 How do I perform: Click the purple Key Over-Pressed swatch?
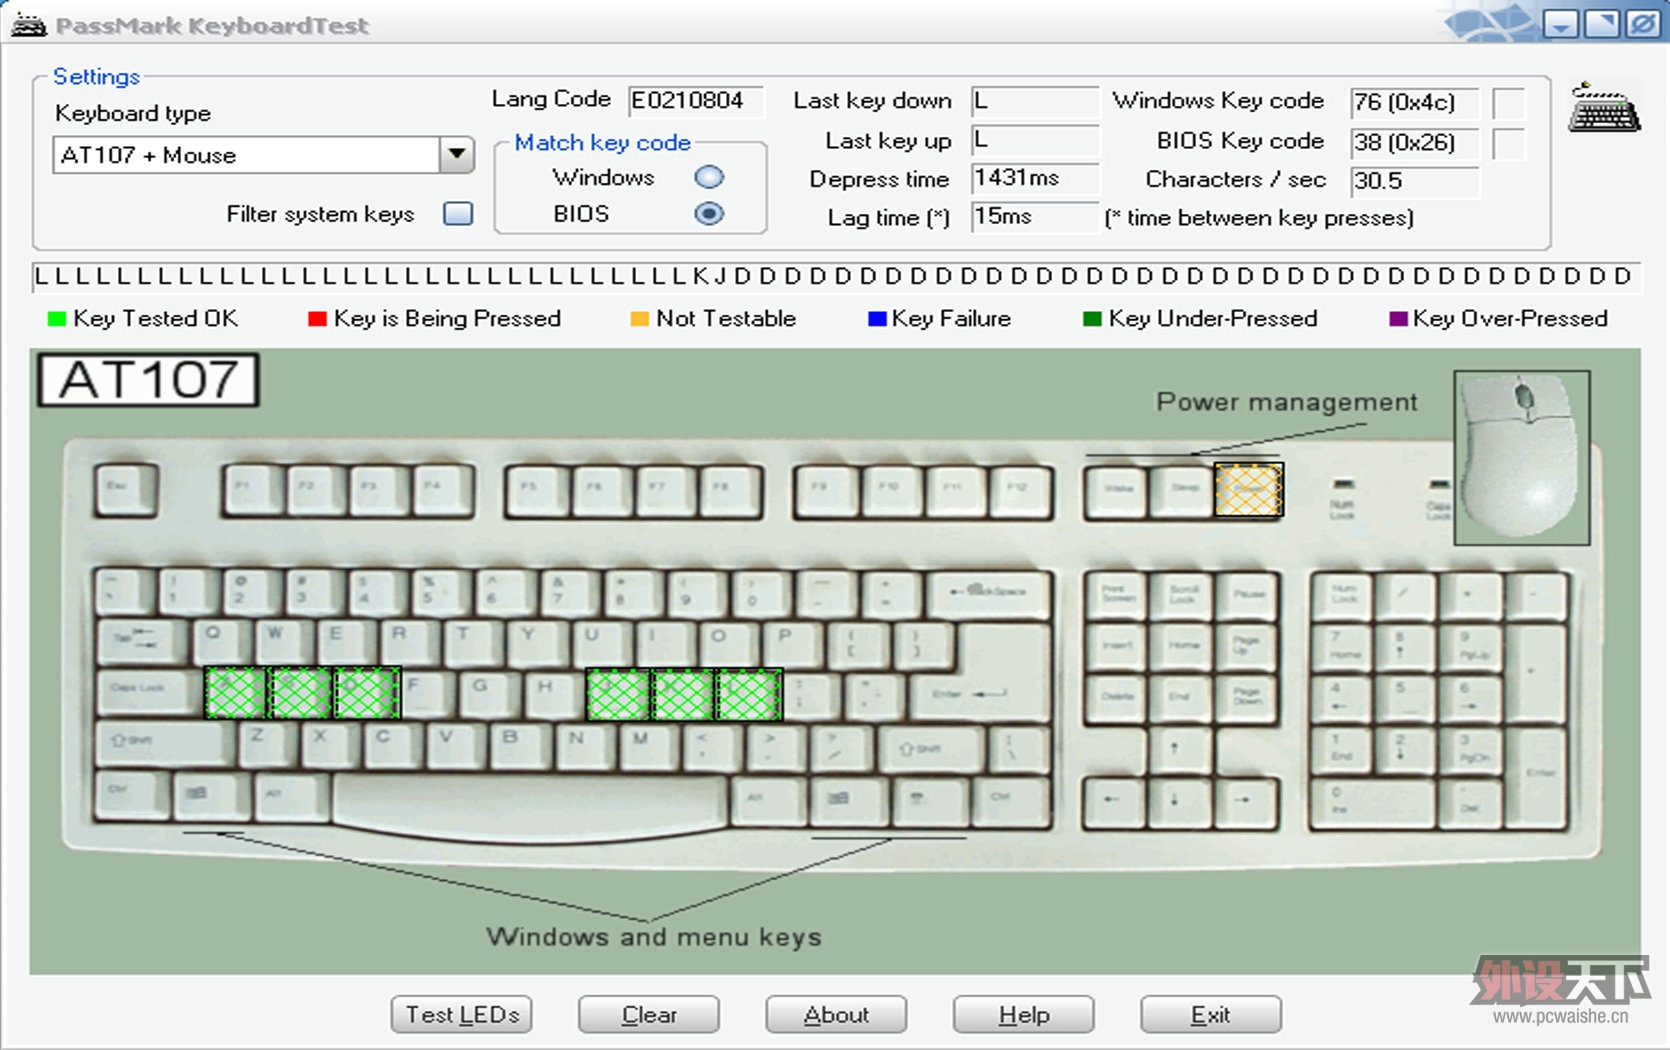point(1399,319)
